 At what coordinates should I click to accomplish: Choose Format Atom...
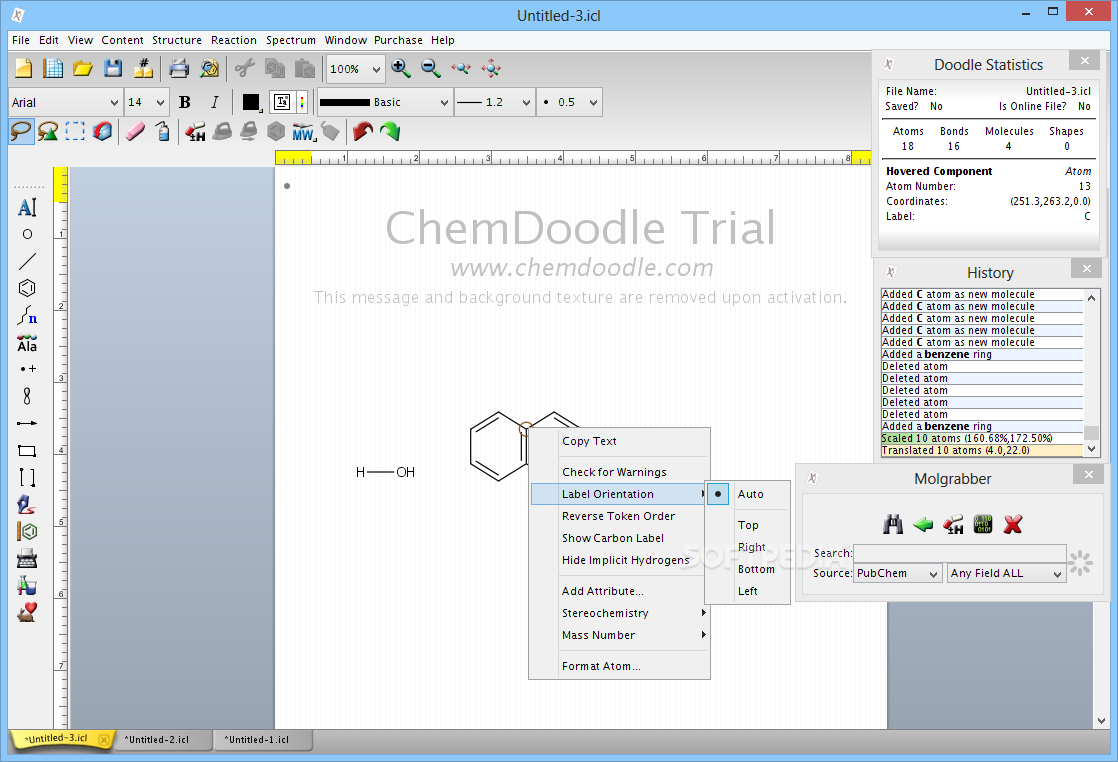620,666
